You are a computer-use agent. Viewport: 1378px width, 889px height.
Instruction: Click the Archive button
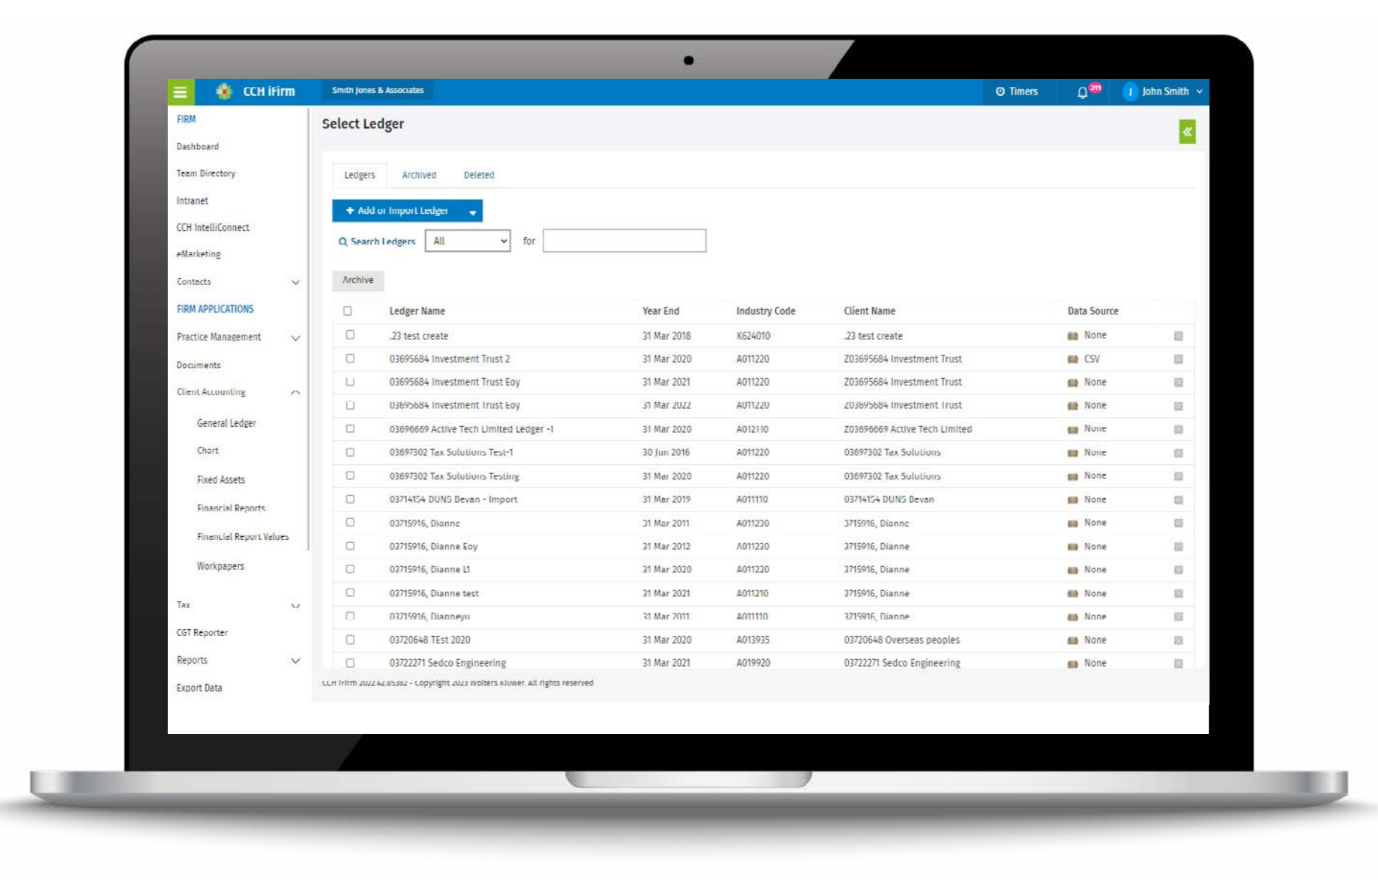pyautogui.click(x=358, y=281)
